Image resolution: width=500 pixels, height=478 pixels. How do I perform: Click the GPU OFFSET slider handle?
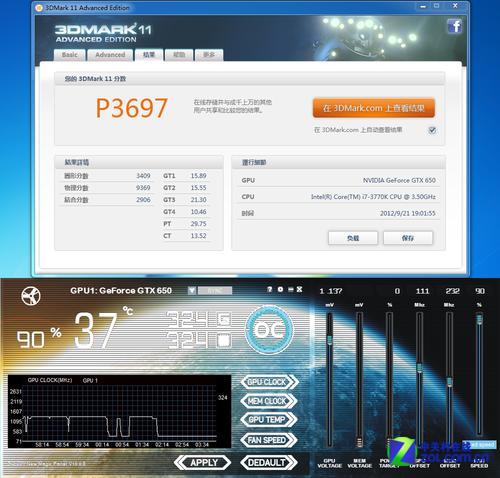pos(419,368)
